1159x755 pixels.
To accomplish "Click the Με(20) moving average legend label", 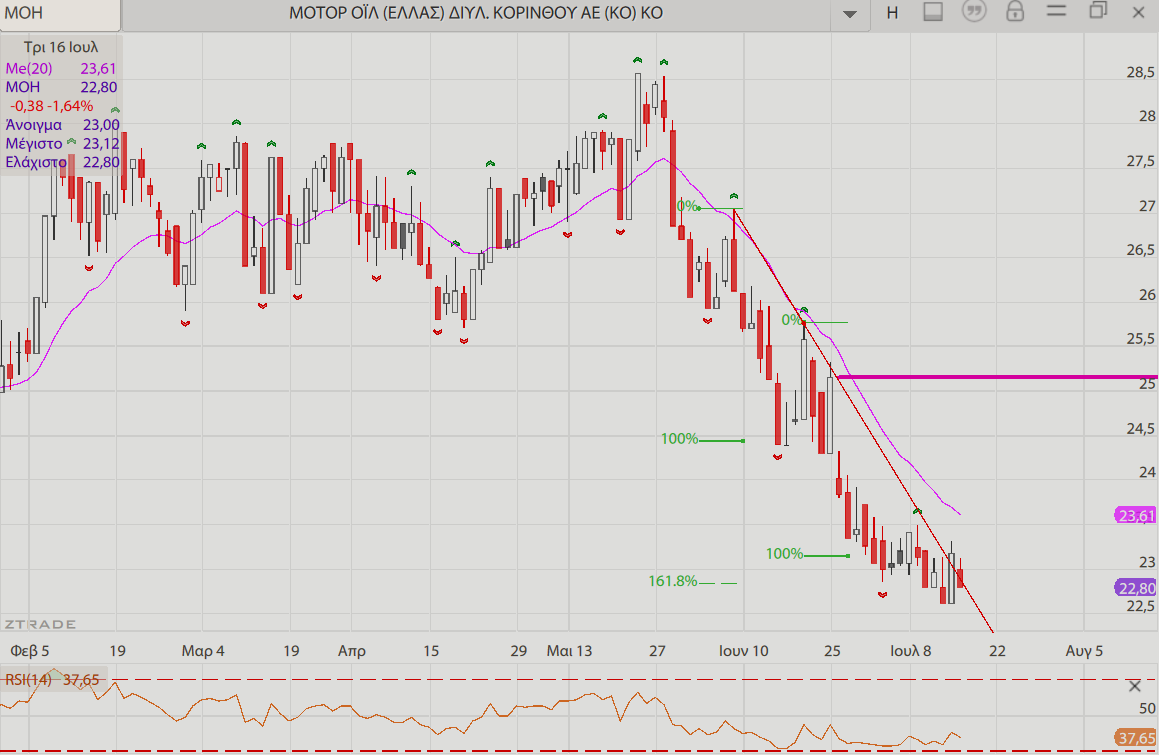I will [29, 69].
